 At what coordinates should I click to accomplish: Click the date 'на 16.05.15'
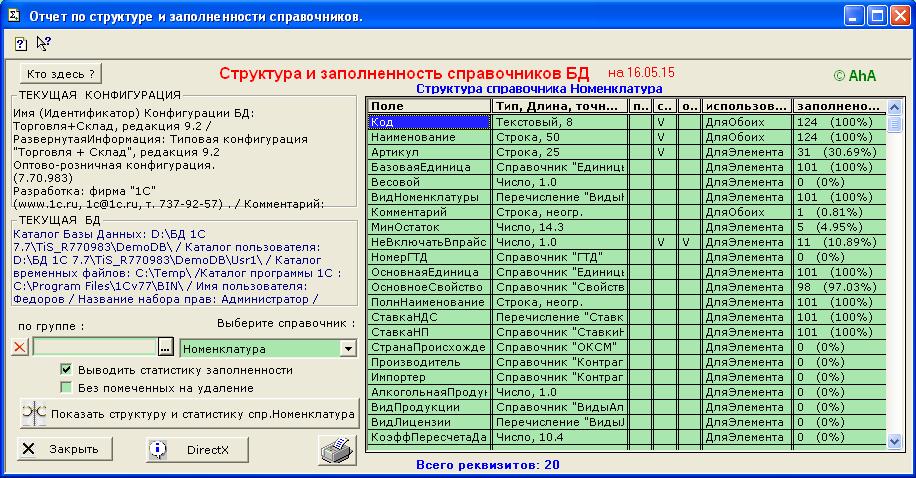641,72
